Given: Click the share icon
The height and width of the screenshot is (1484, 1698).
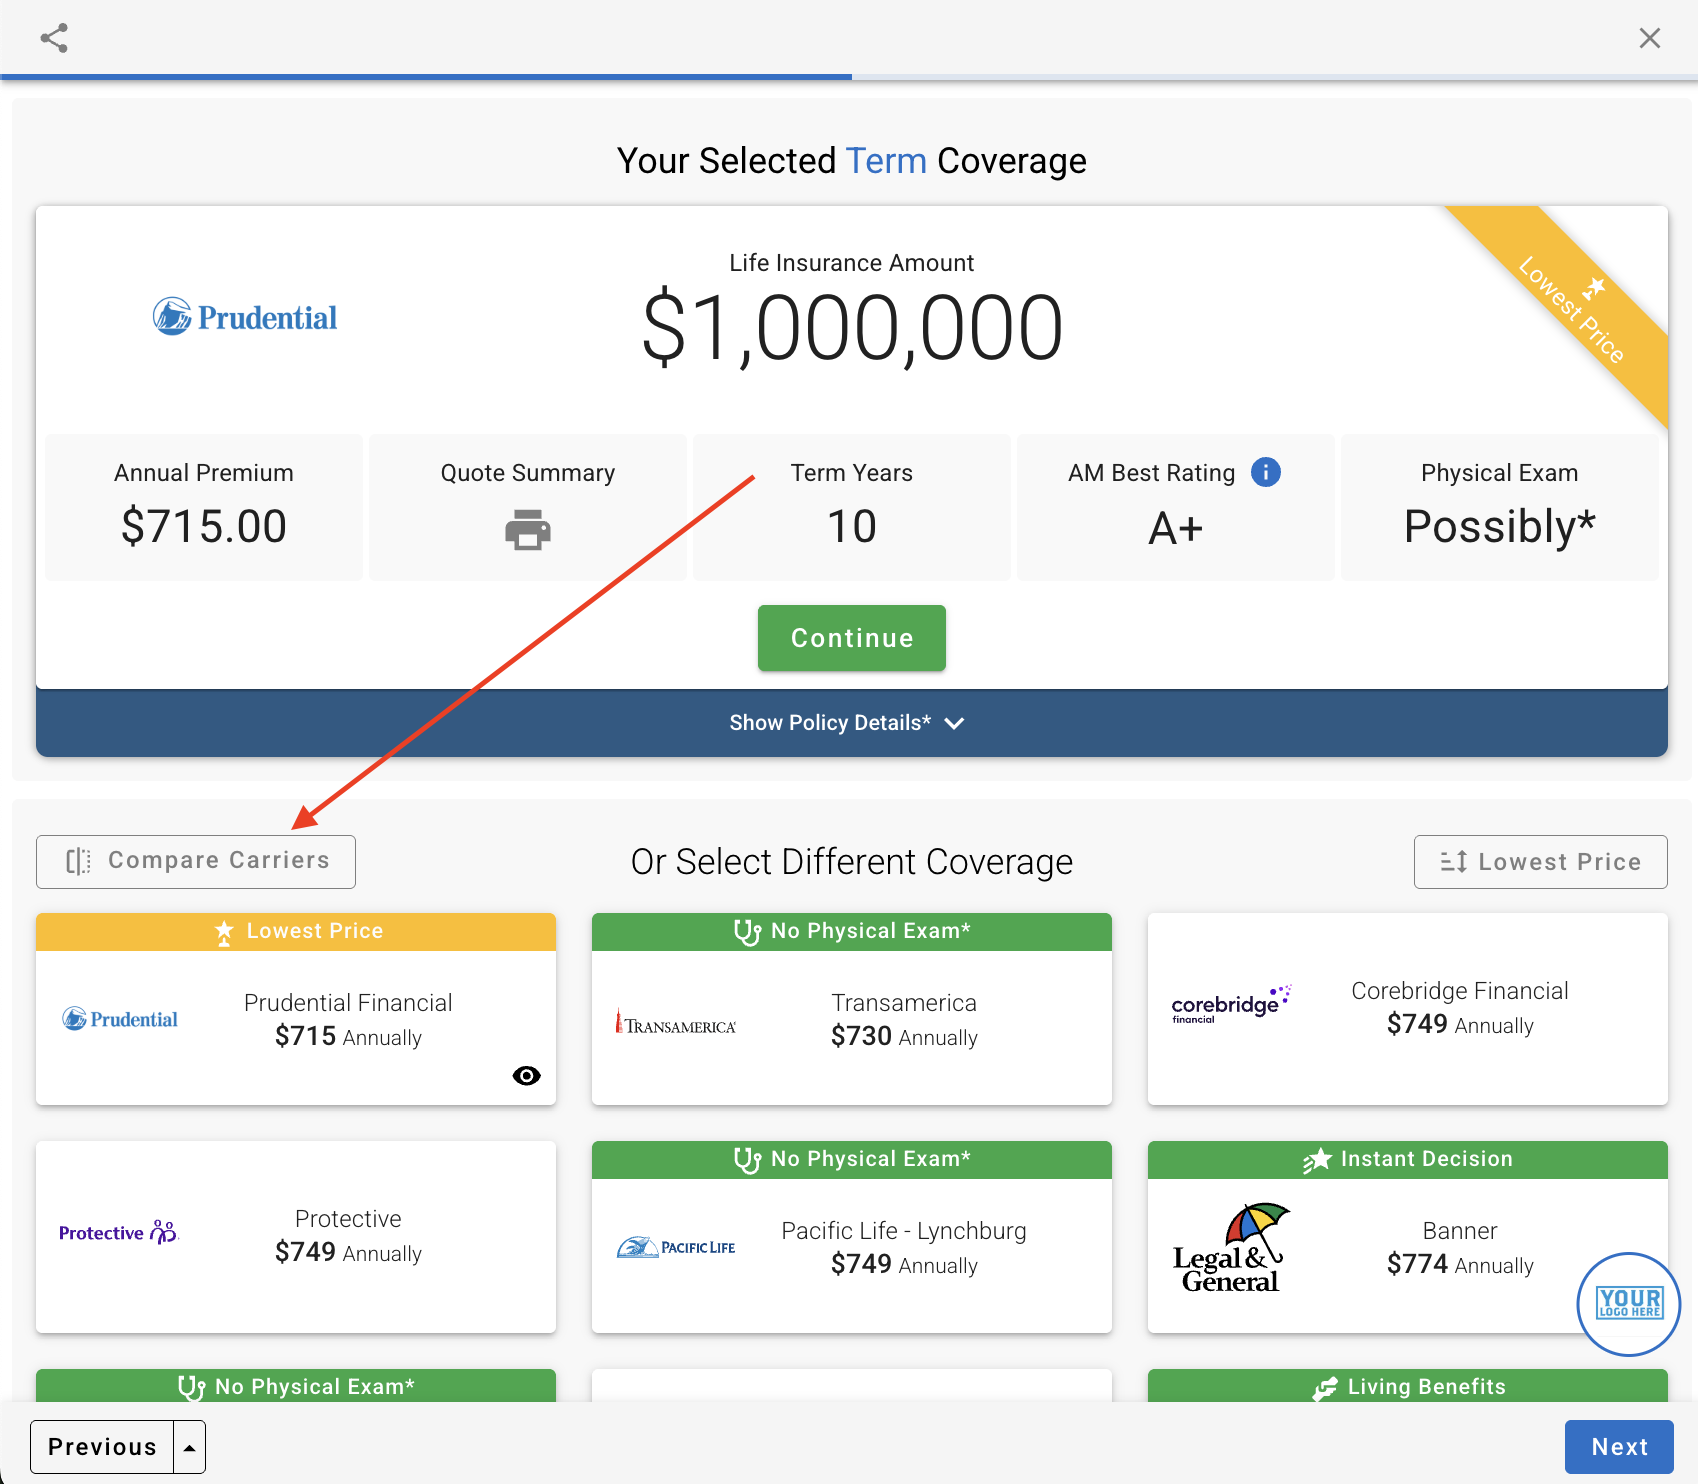Looking at the screenshot, I should tap(54, 38).
